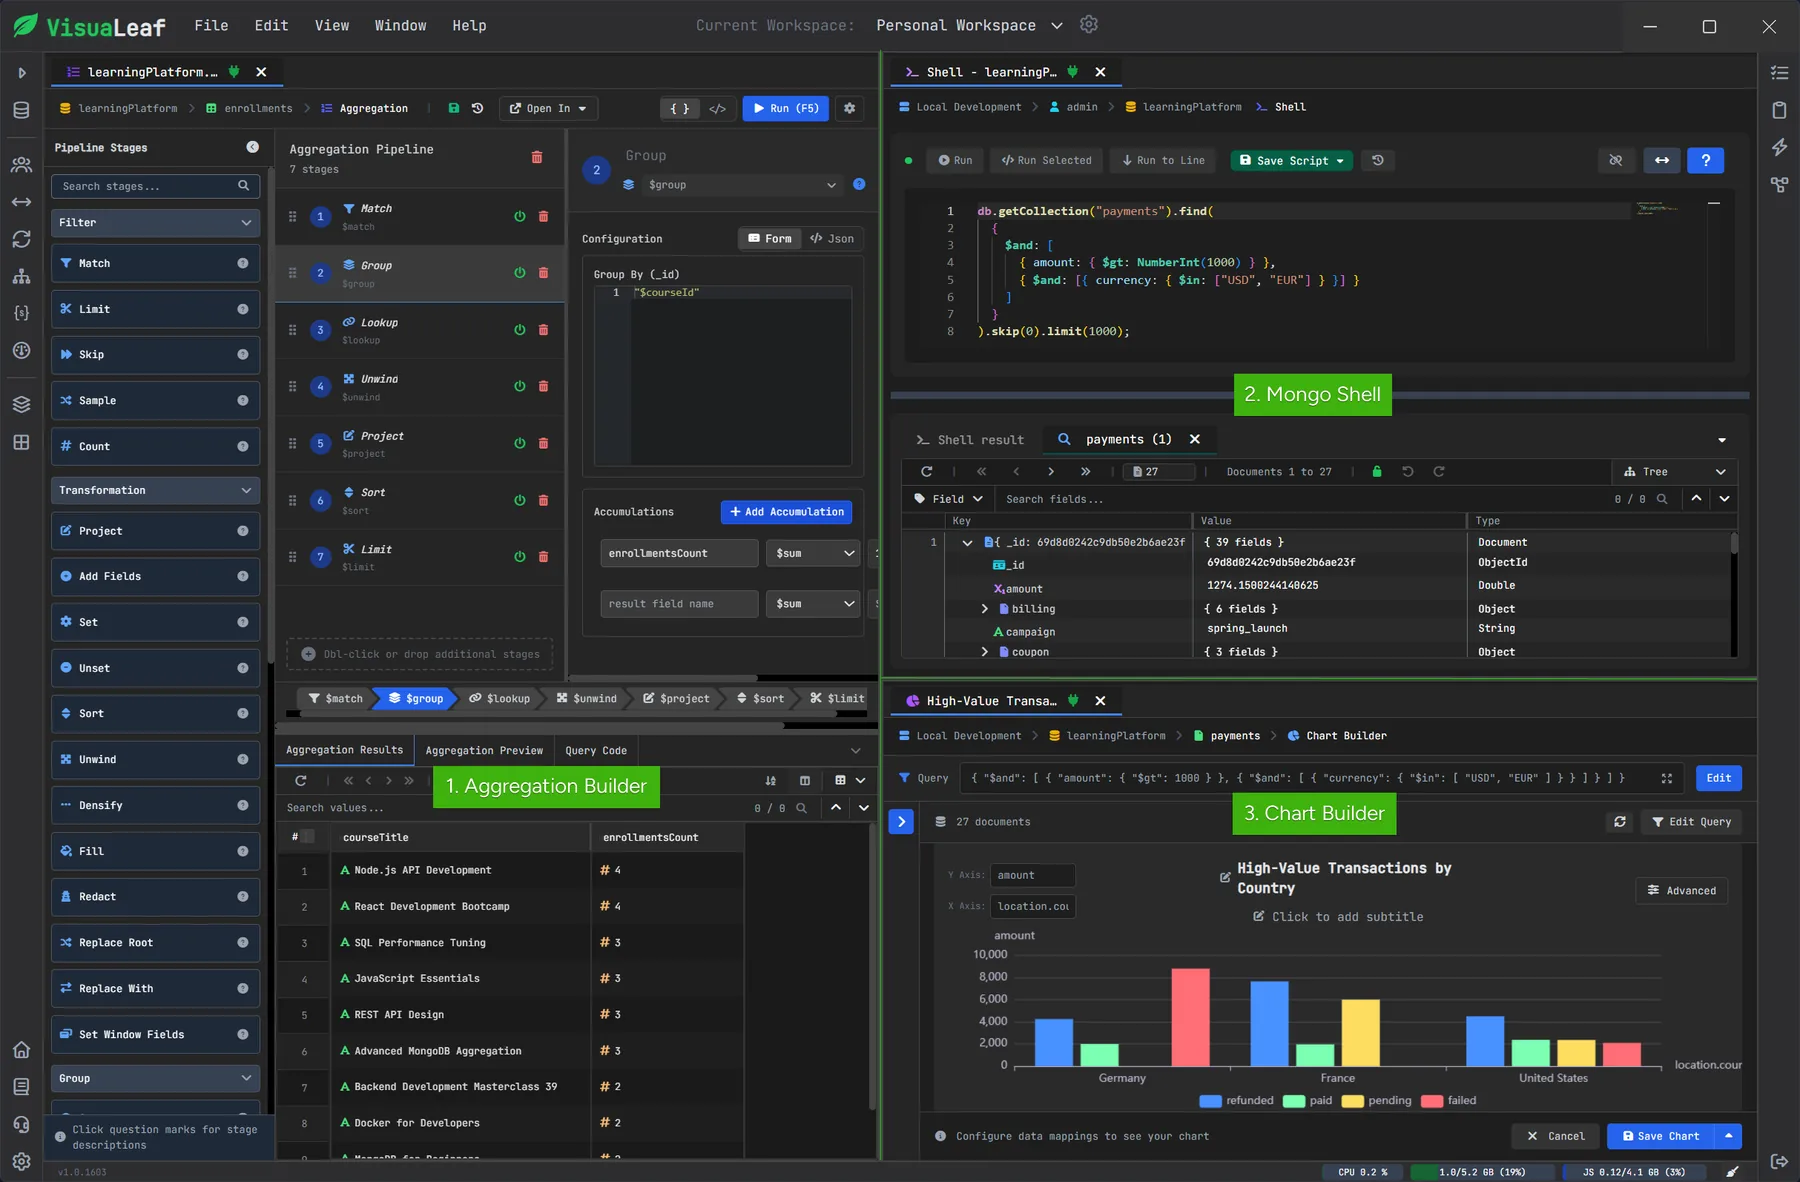1800x1182 pixels.
Task: Click the refunded legend color swatch
Action: click(1210, 1101)
